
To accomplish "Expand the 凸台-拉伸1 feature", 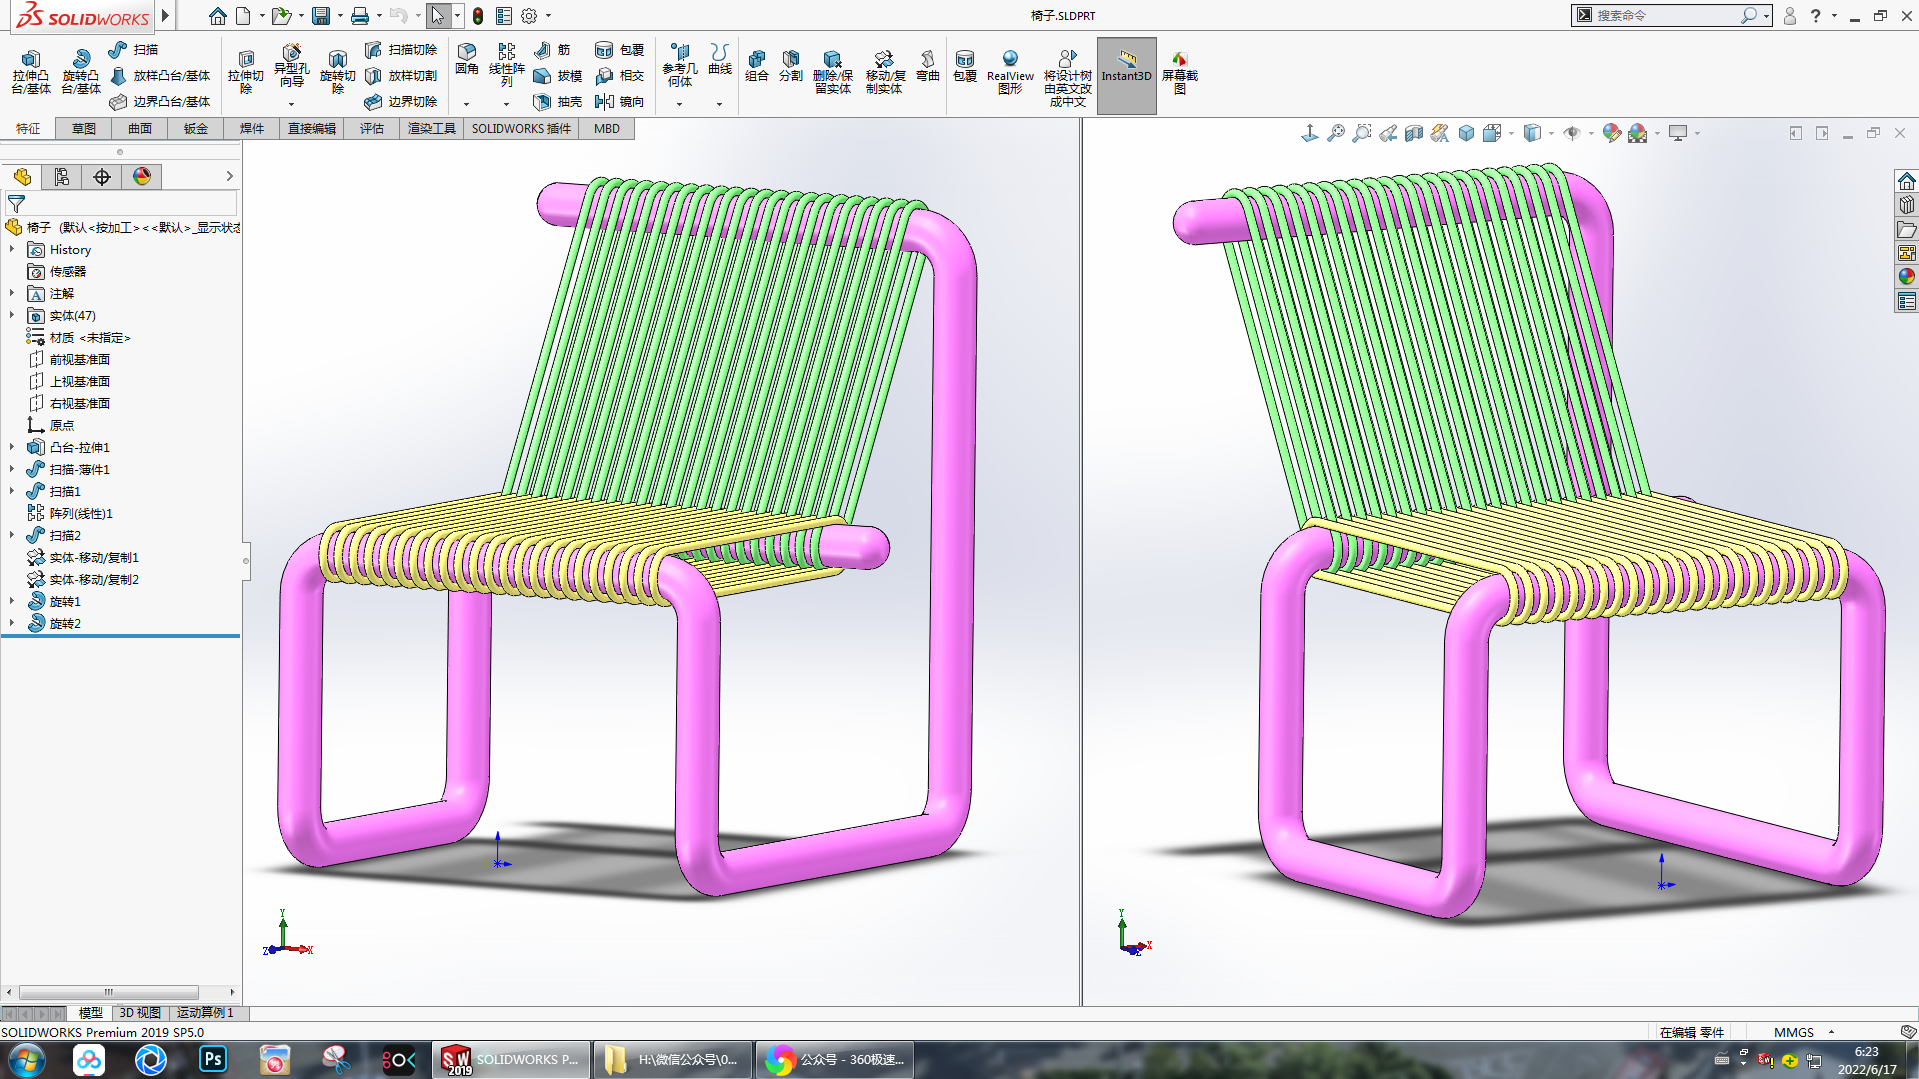I will [12, 447].
